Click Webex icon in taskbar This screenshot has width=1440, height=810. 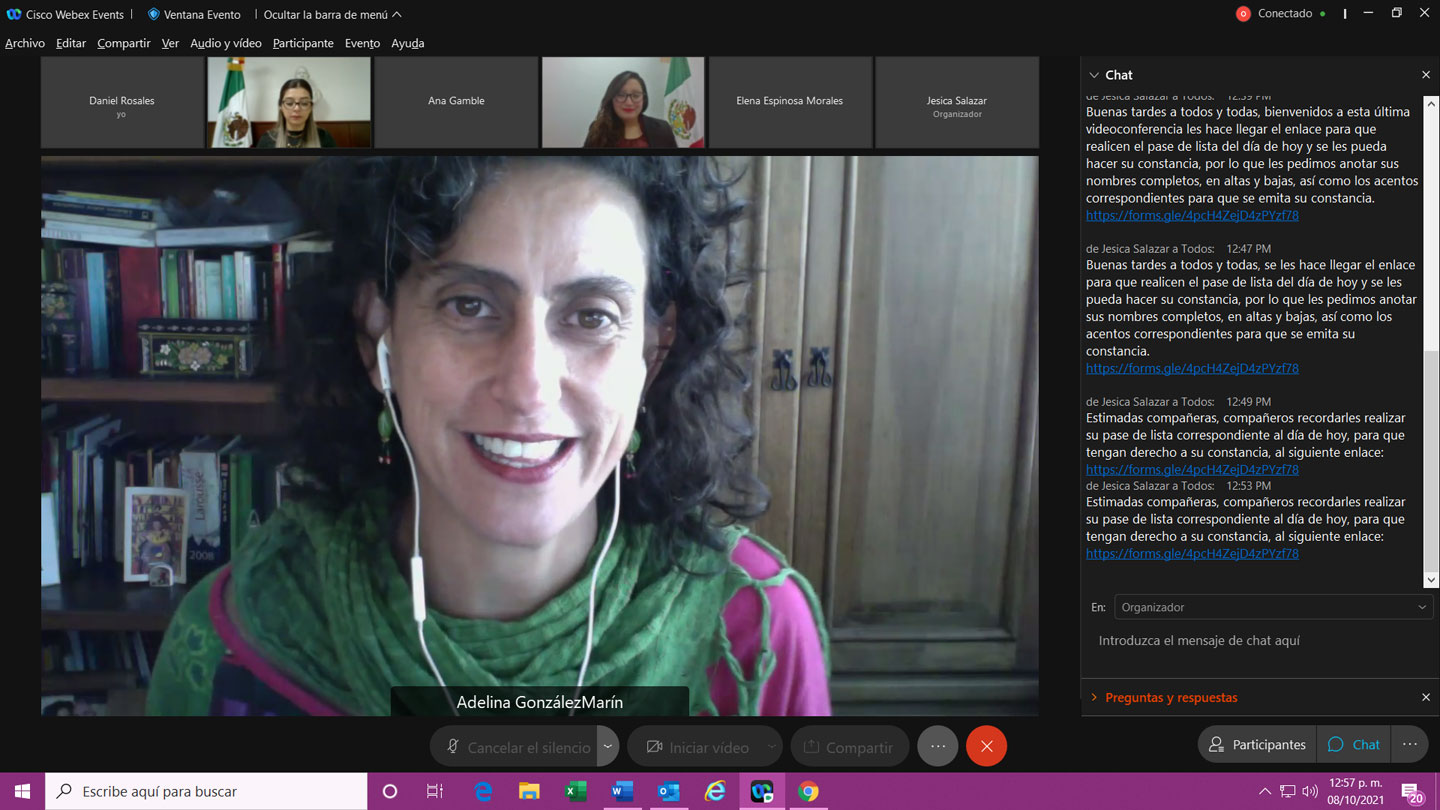762,791
